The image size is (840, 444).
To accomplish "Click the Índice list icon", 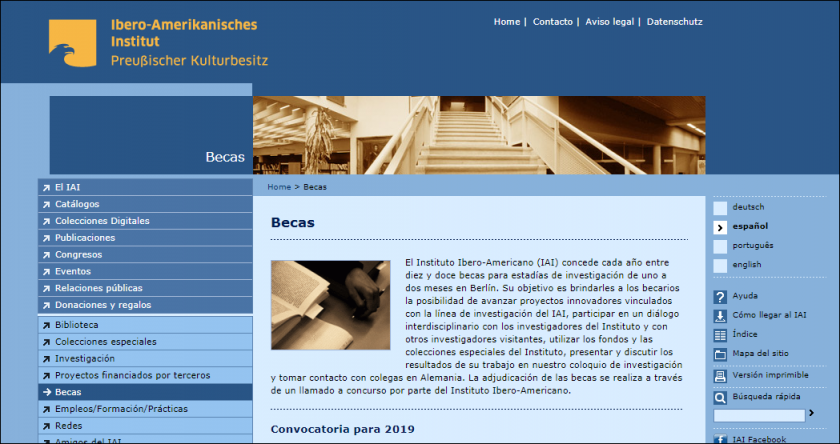I will [720, 335].
